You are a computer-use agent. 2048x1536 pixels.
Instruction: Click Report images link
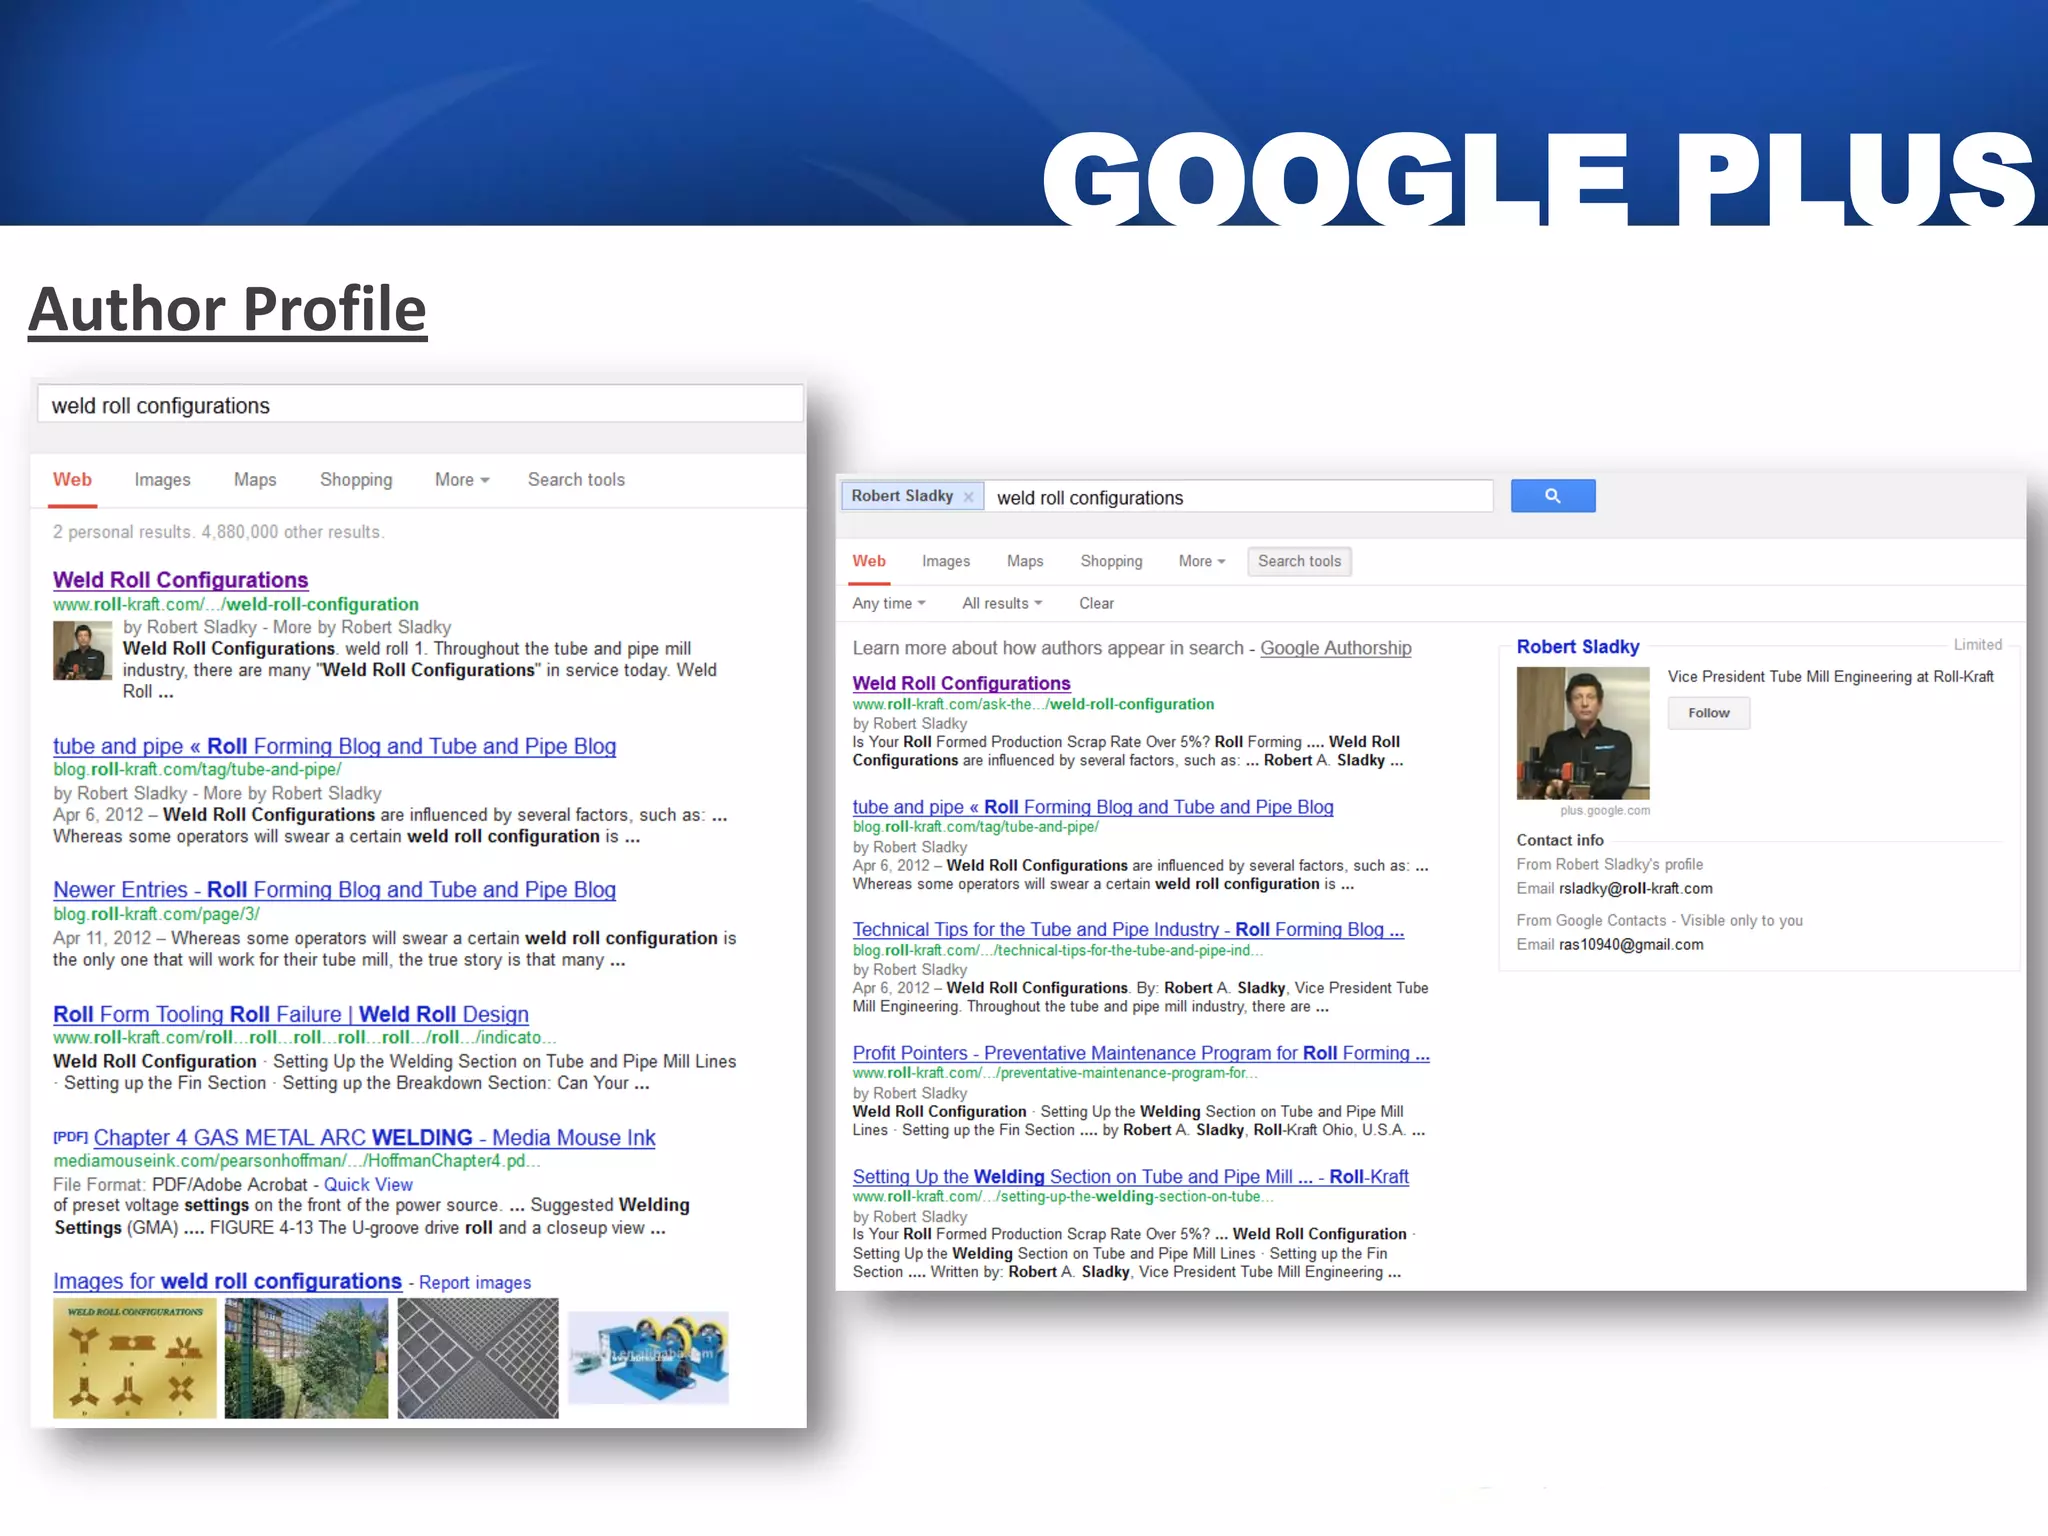(x=475, y=1282)
